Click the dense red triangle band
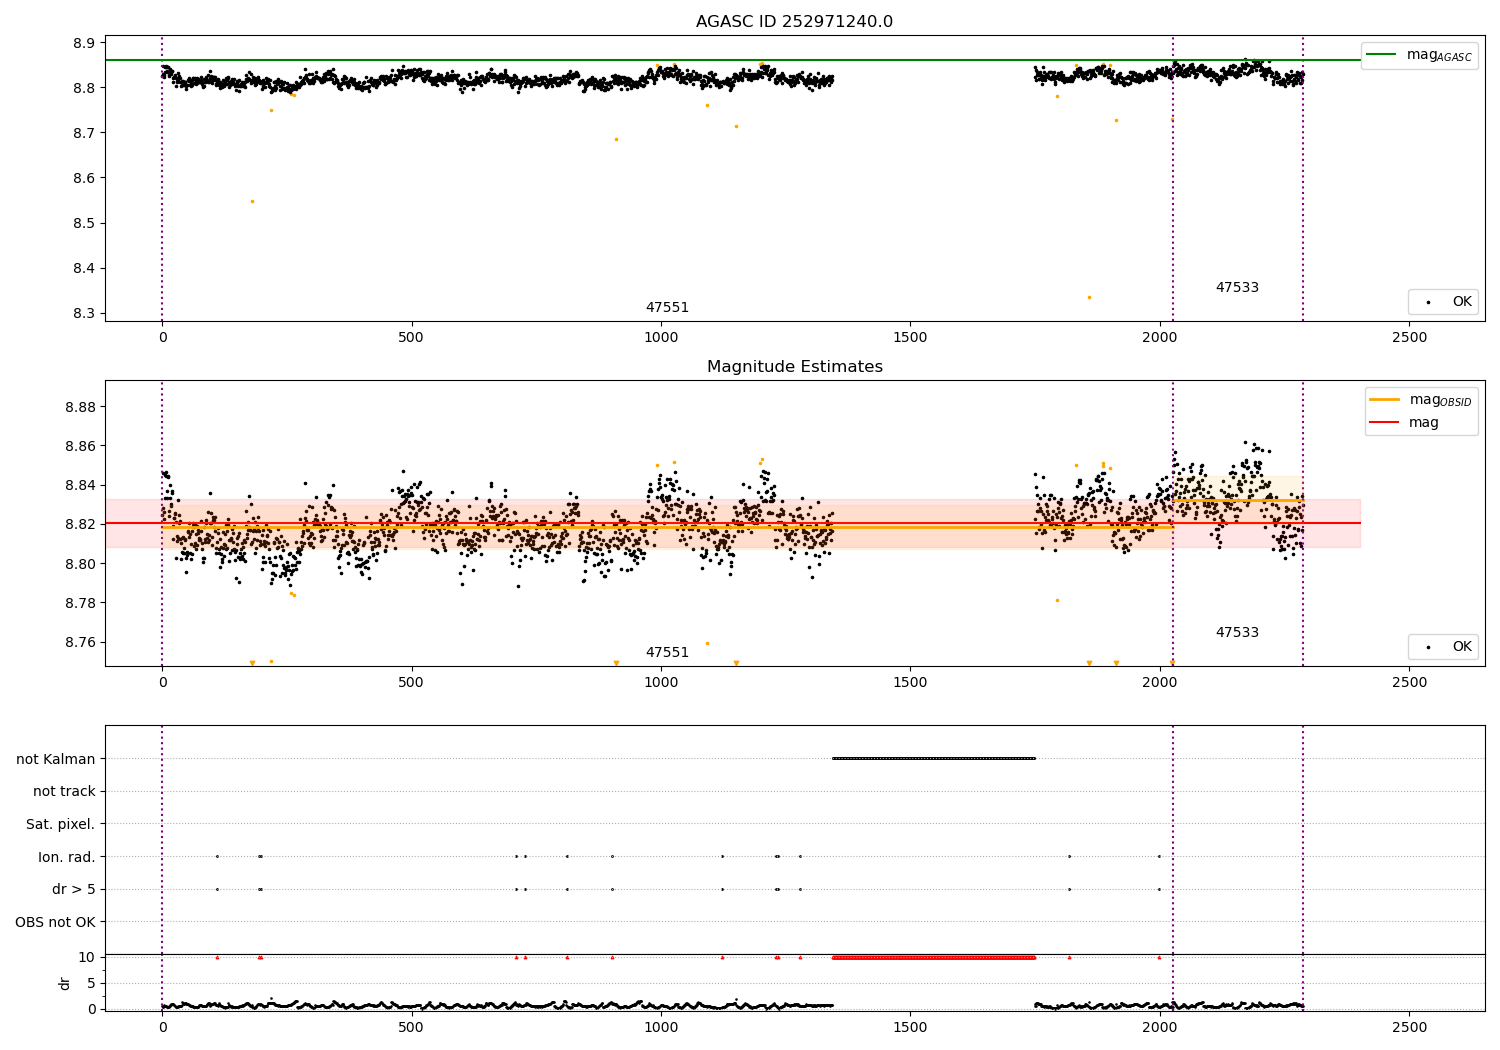Image resolution: width=1500 pixels, height=1050 pixels. coord(934,957)
